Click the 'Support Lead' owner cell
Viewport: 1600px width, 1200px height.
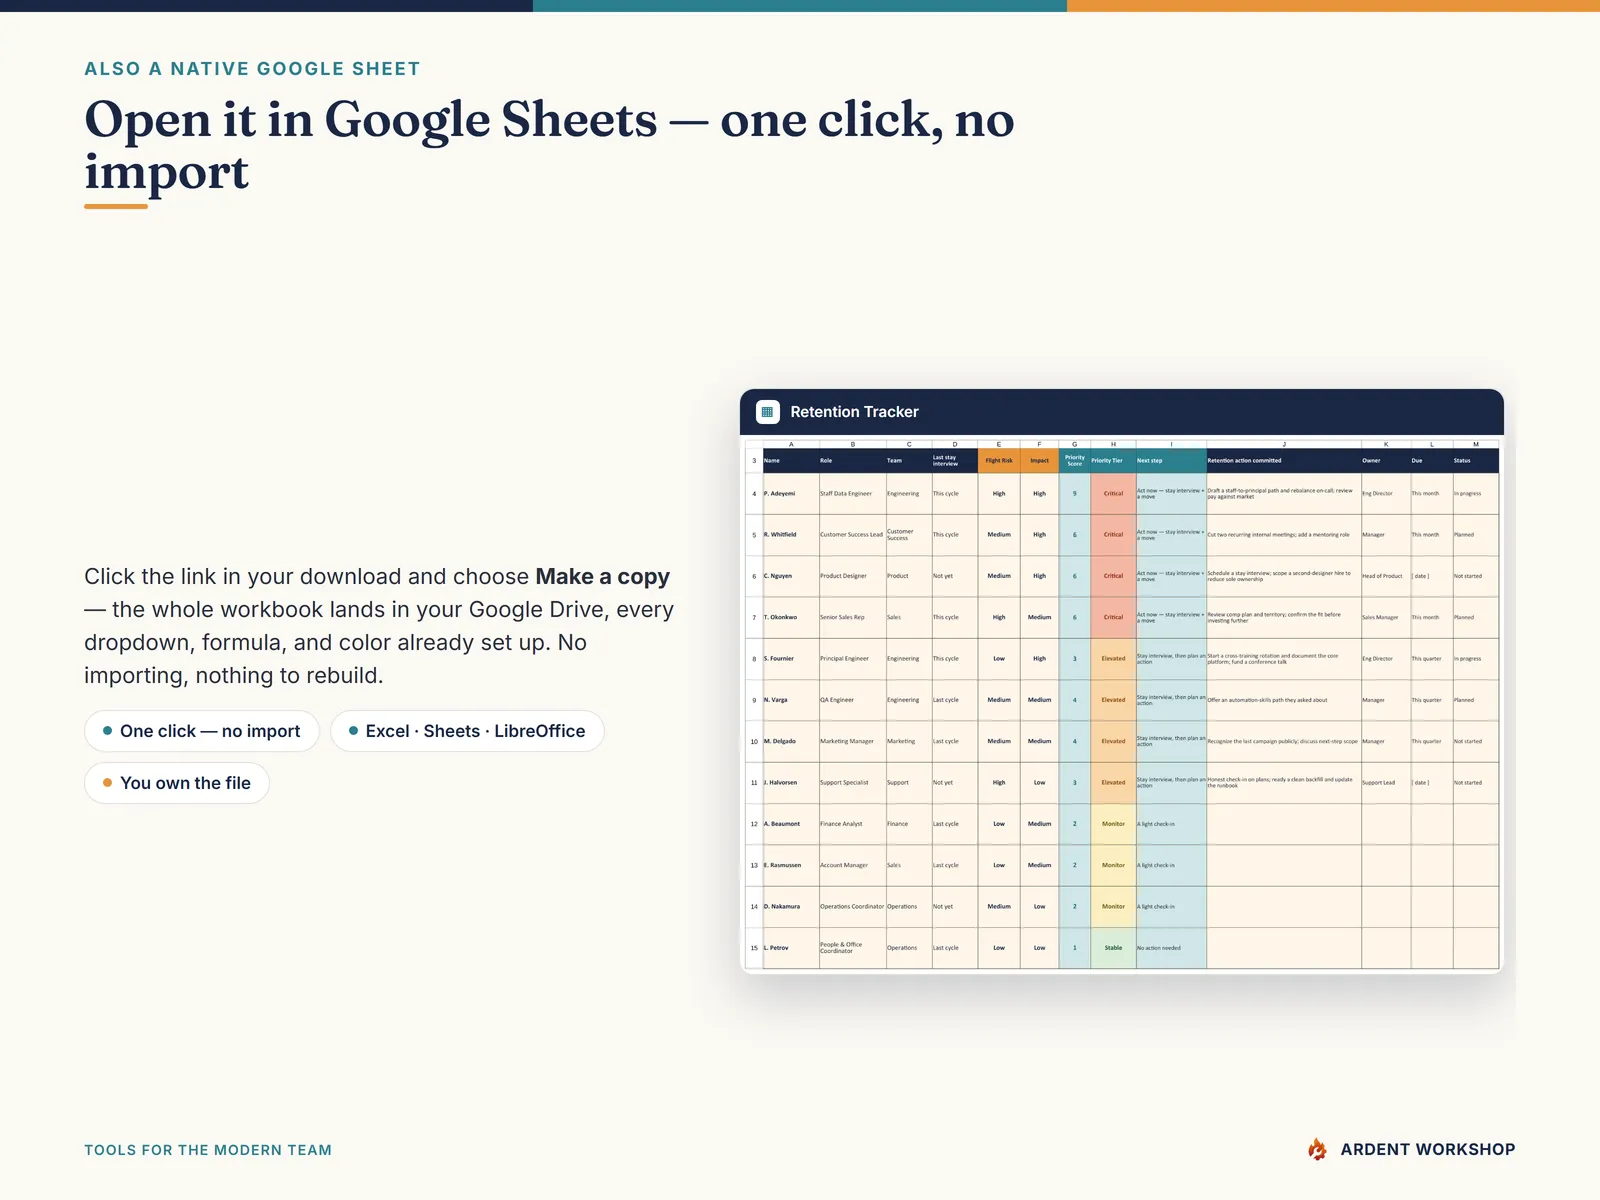pyautogui.click(x=1386, y=783)
